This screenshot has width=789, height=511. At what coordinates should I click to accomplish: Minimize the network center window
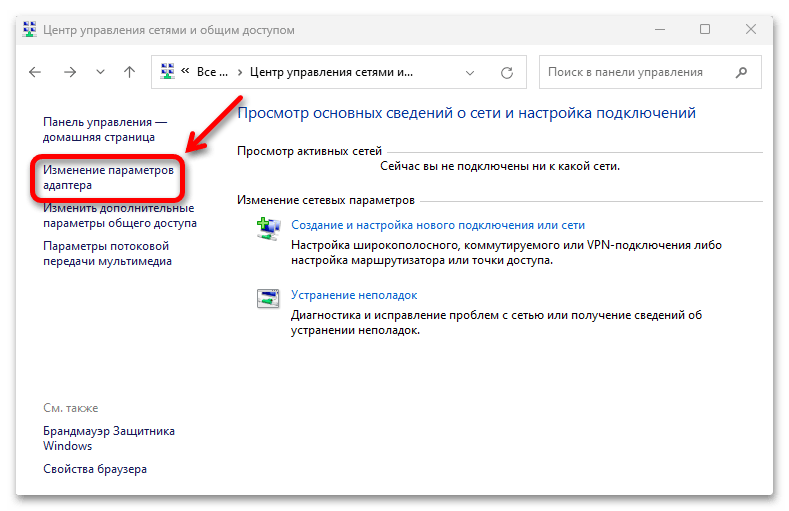660,30
